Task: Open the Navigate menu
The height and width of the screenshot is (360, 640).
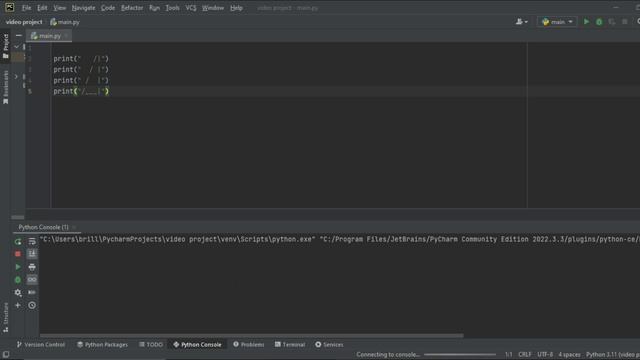Action: (x=83, y=8)
